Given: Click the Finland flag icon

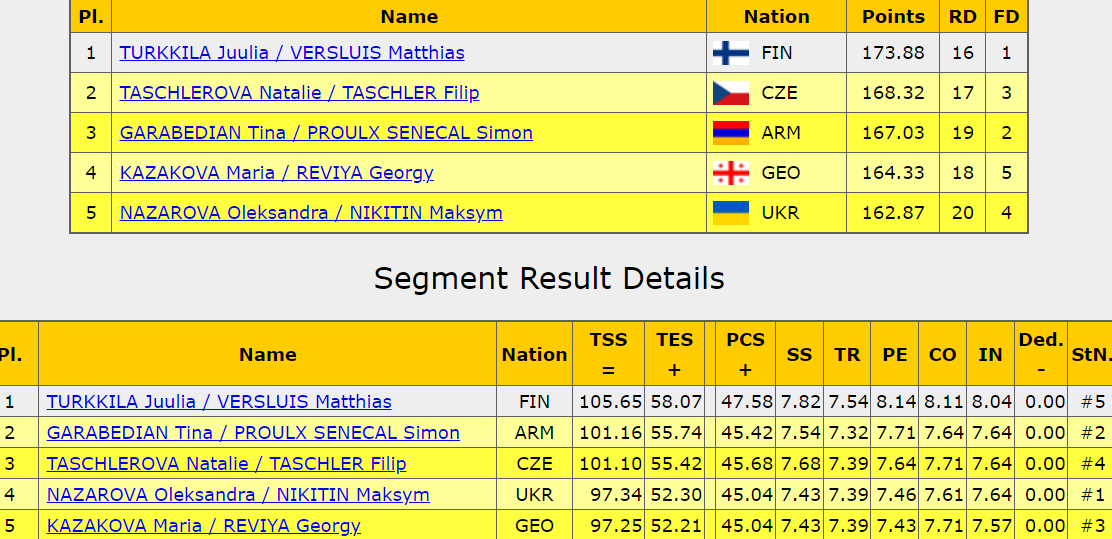Looking at the screenshot, I should [730, 53].
